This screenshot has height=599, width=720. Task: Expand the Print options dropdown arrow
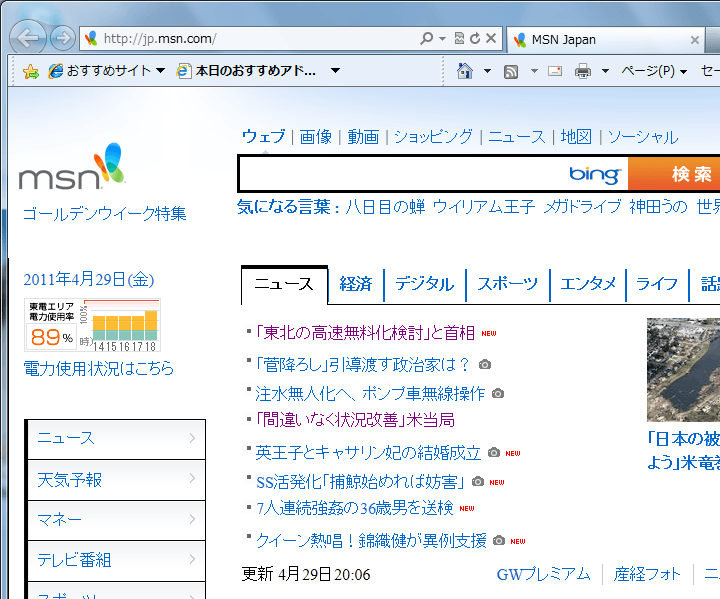605,71
